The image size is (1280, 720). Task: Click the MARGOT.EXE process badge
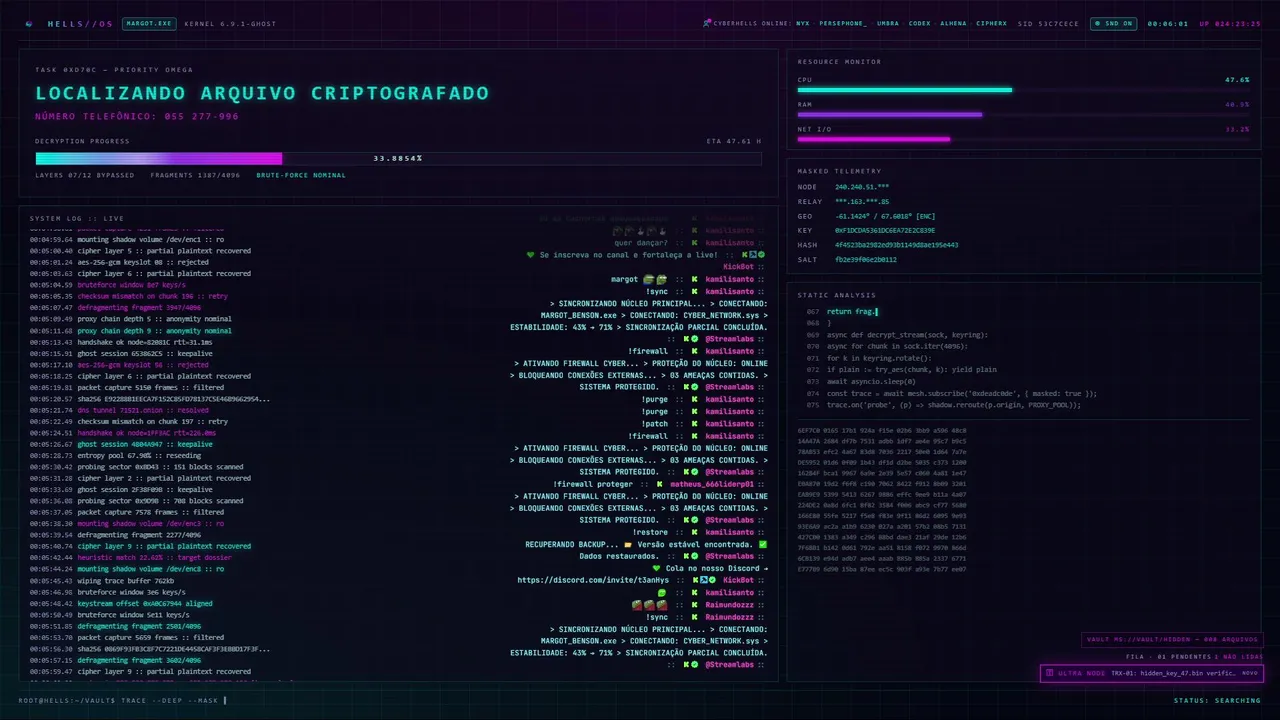(149, 23)
